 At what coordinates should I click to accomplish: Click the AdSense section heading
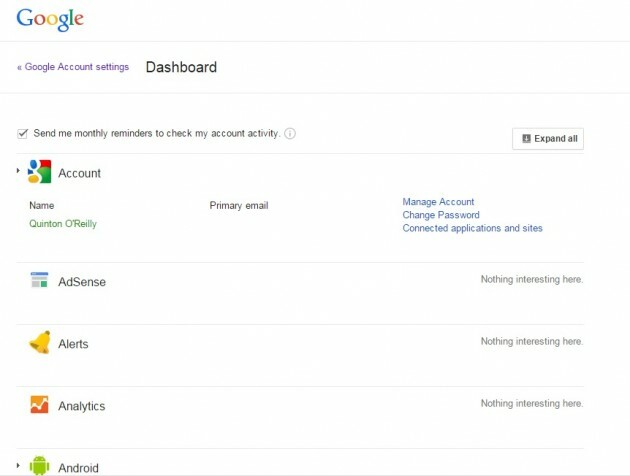81,282
